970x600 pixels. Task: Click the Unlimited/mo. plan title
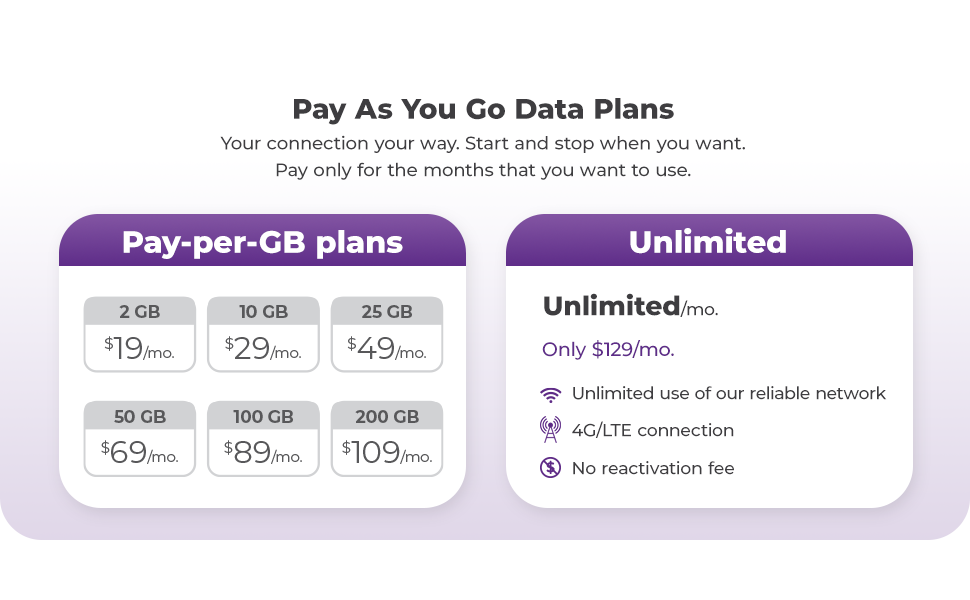click(630, 306)
